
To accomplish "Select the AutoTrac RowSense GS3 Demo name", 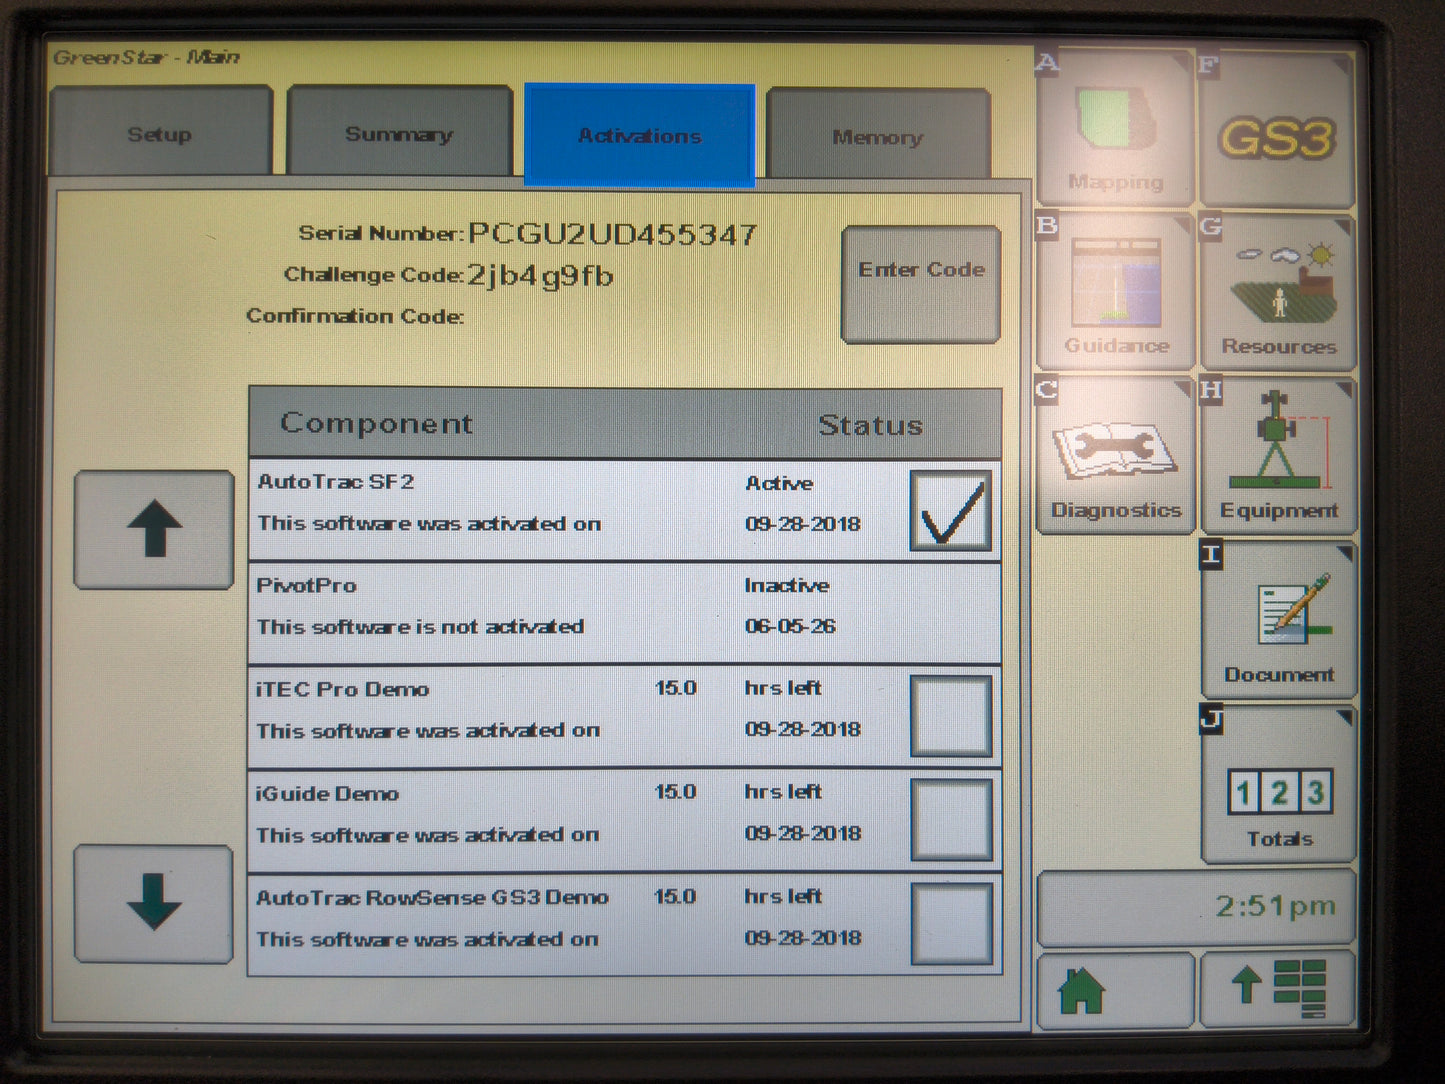I will click(x=432, y=898).
